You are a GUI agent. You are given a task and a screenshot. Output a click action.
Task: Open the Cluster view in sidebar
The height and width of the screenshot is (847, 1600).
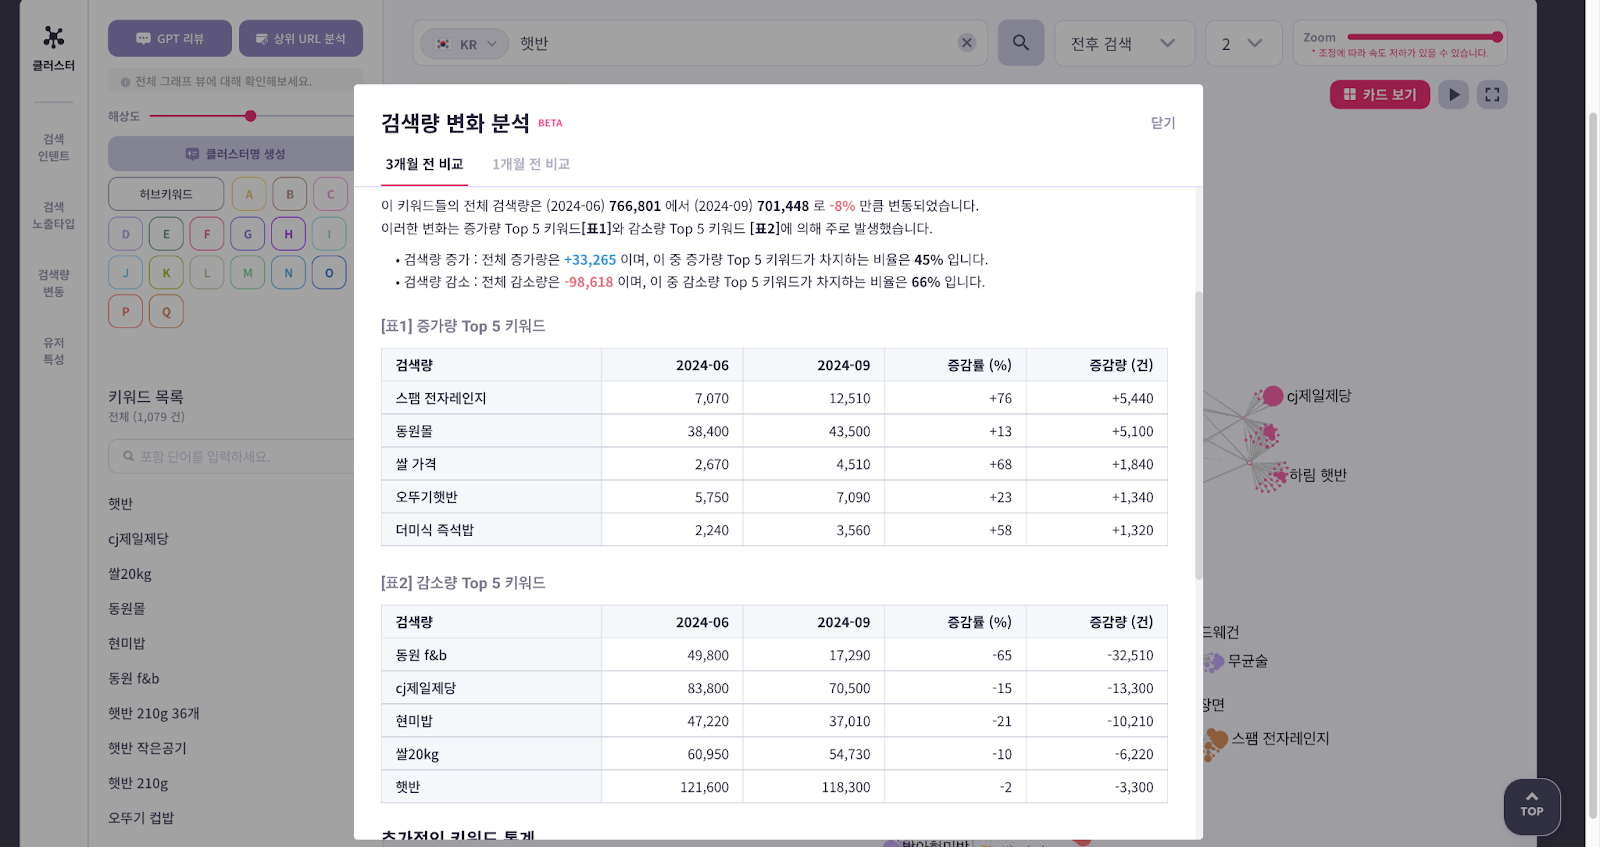[x=53, y=49]
